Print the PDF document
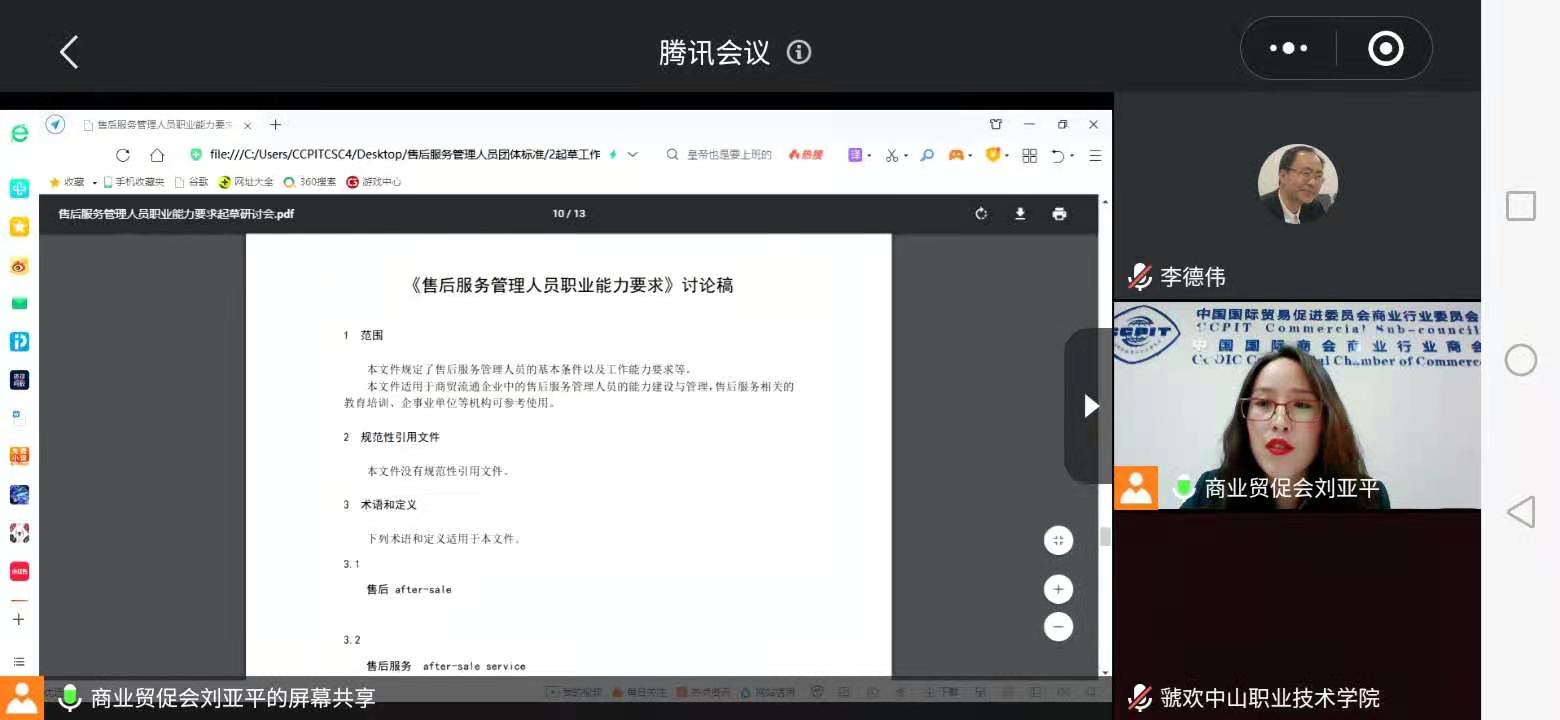The width and height of the screenshot is (1560, 720). point(1059,214)
